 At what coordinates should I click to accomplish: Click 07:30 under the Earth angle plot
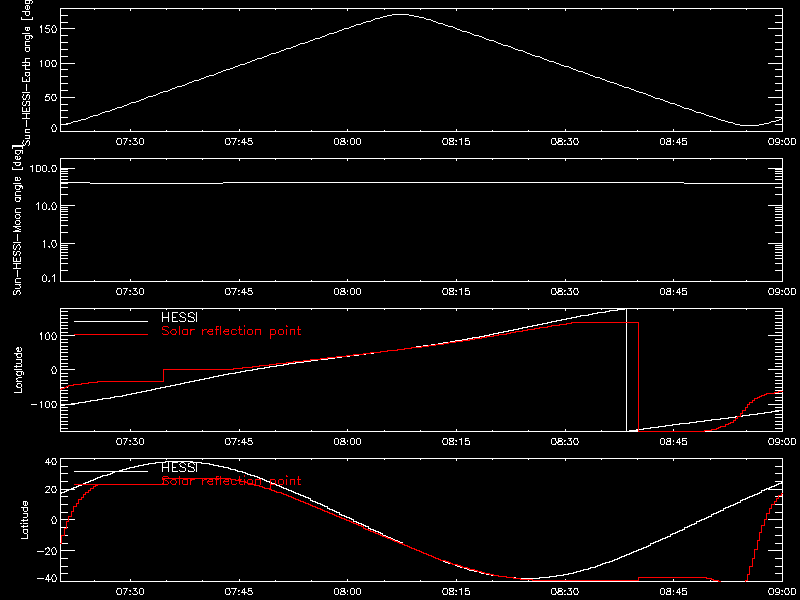(130, 142)
